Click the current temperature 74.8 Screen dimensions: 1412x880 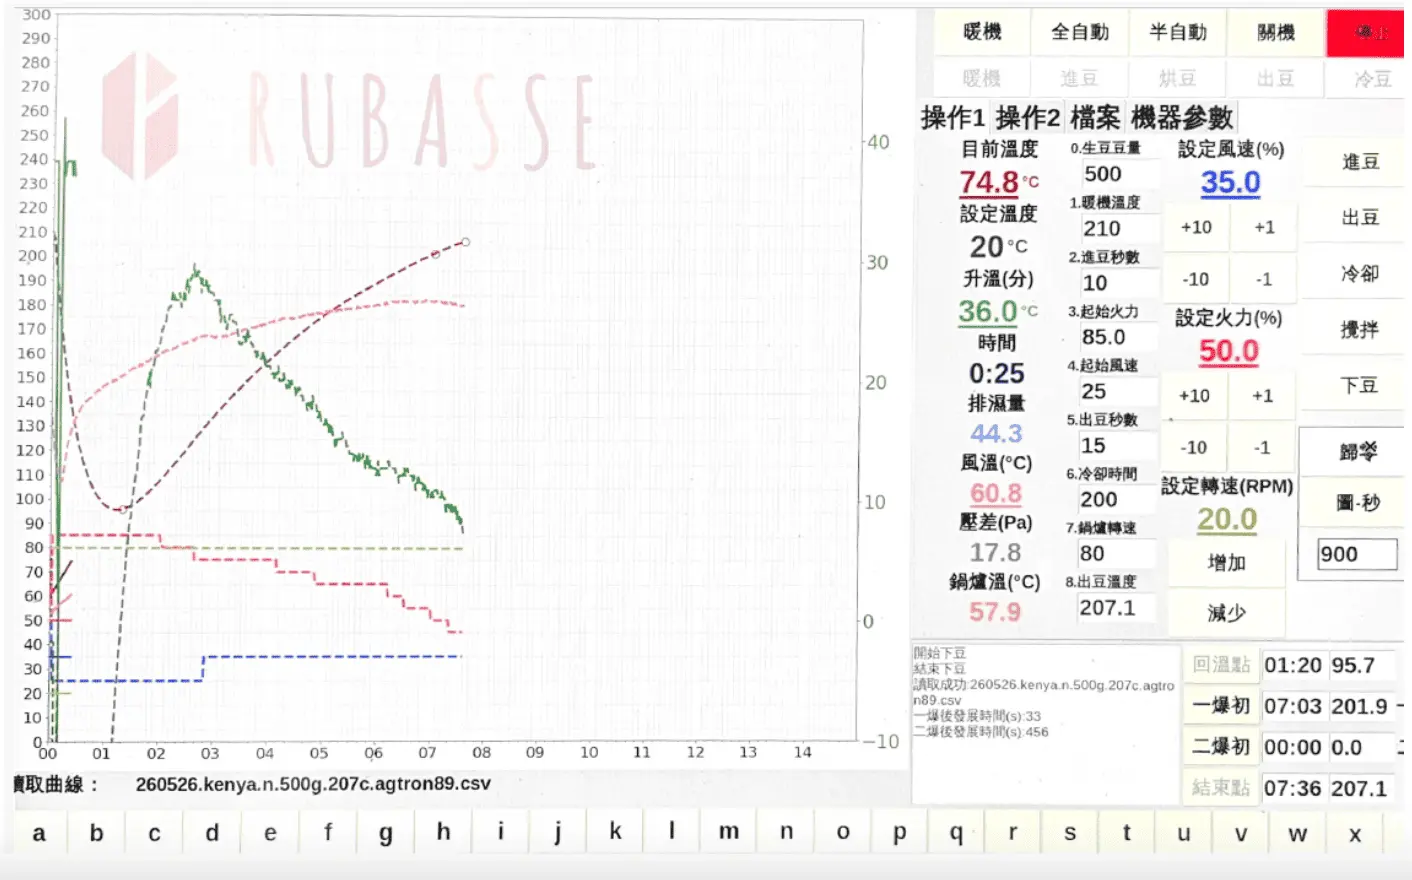coord(988,182)
